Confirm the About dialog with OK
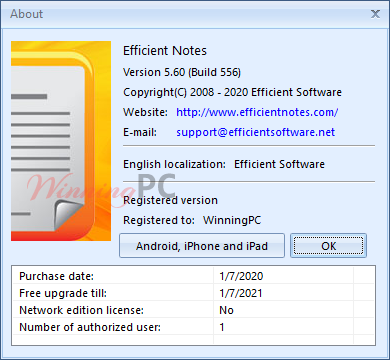Viewport: 390px width, 360px height. tap(328, 246)
